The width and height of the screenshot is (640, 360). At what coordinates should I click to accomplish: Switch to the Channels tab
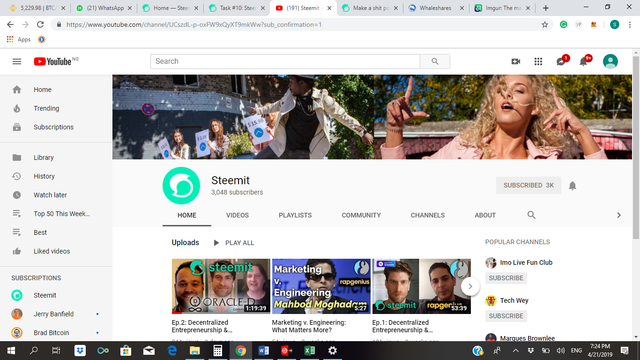pyautogui.click(x=427, y=215)
